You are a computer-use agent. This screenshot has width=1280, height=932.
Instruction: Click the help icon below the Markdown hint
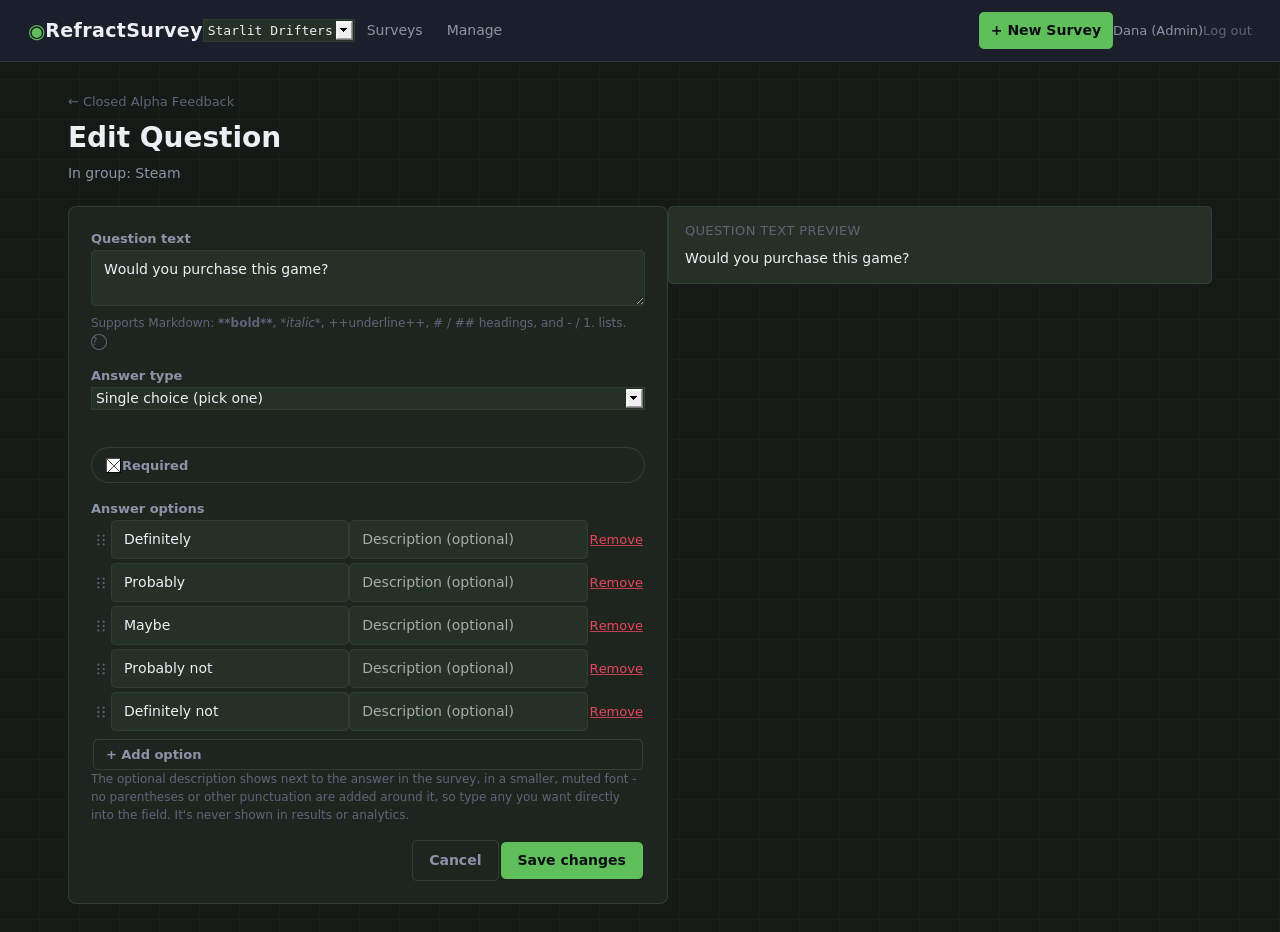(99, 342)
